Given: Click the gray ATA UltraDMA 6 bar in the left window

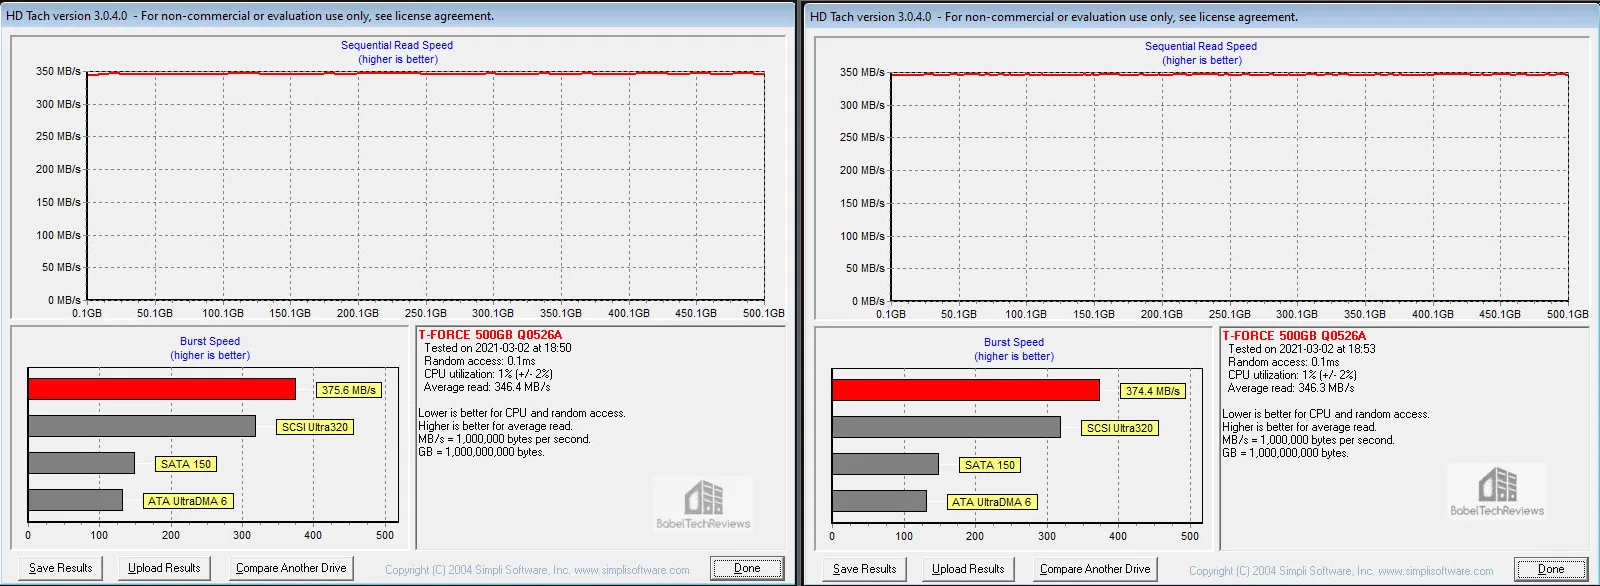Looking at the screenshot, I should pyautogui.click(x=76, y=500).
